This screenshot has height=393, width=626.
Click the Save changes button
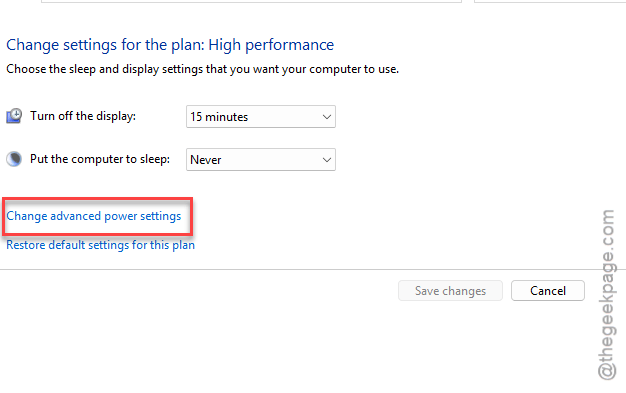pos(450,291)
